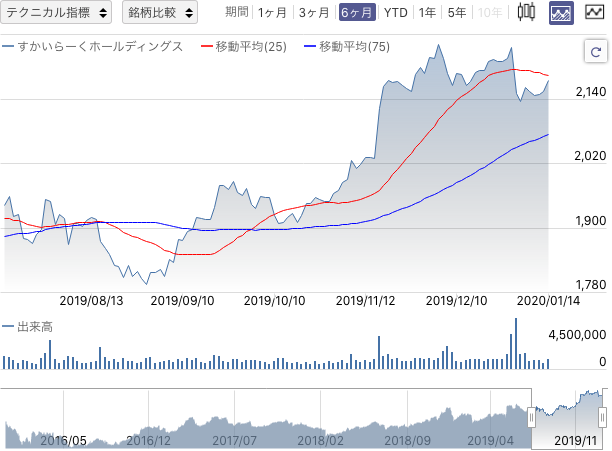
Task: Select the 5年 period
Action: click(457, 12)
